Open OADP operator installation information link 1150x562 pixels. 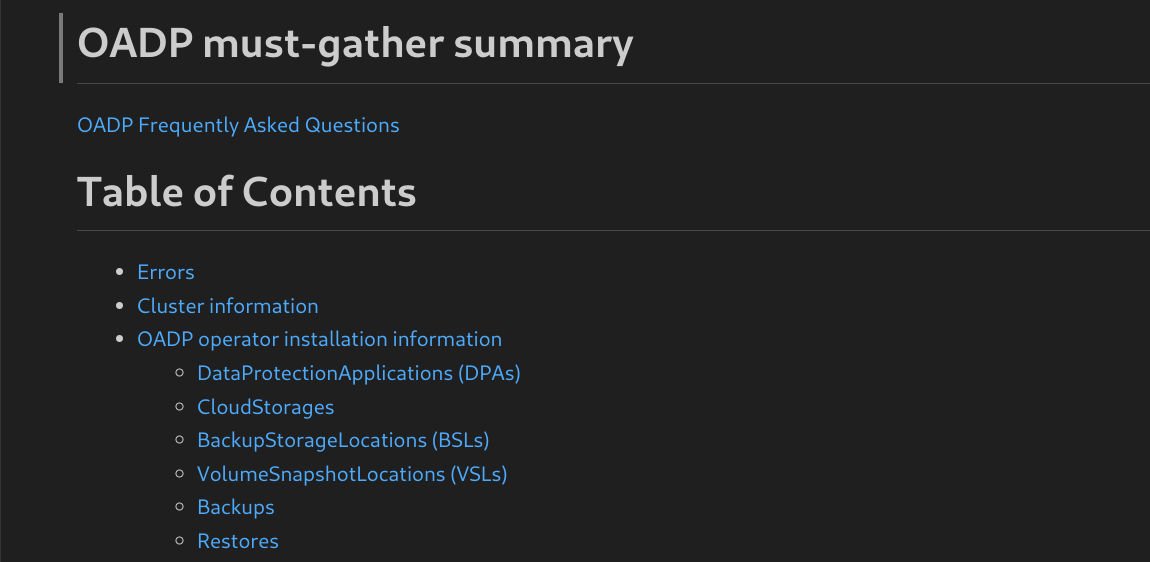(x=319, y=339)
